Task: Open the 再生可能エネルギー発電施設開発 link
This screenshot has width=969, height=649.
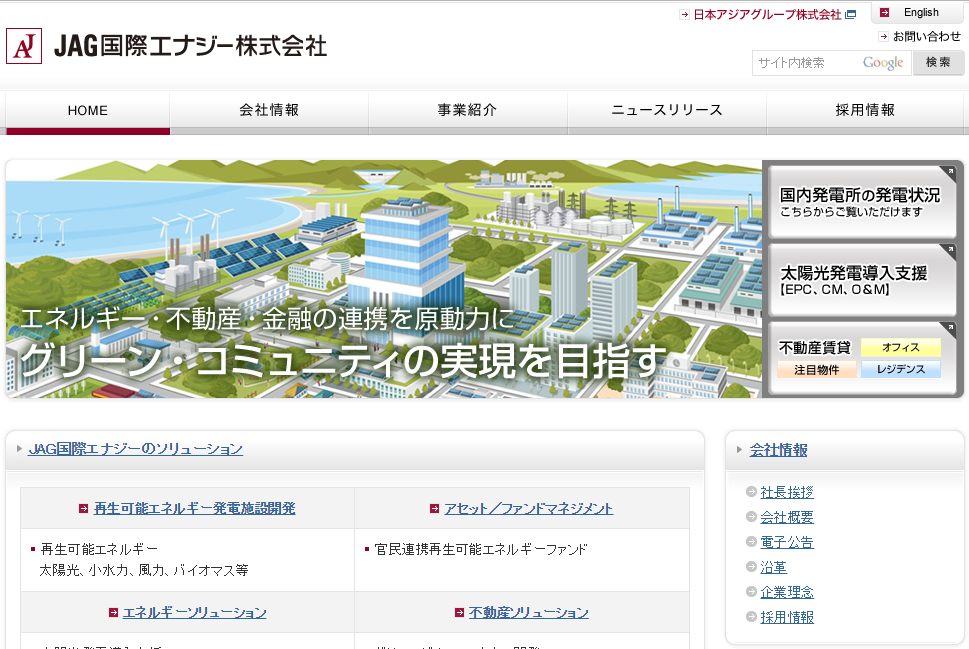Action: (195, 509)
